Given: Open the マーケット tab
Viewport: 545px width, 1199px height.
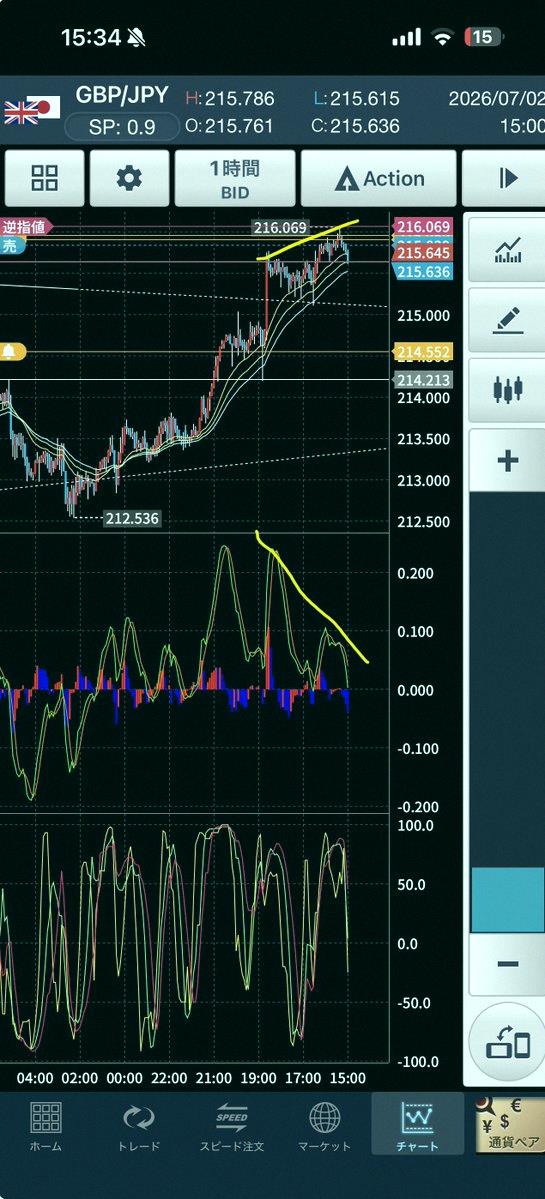Looking at the screenshot, I should click(325, 1127).
